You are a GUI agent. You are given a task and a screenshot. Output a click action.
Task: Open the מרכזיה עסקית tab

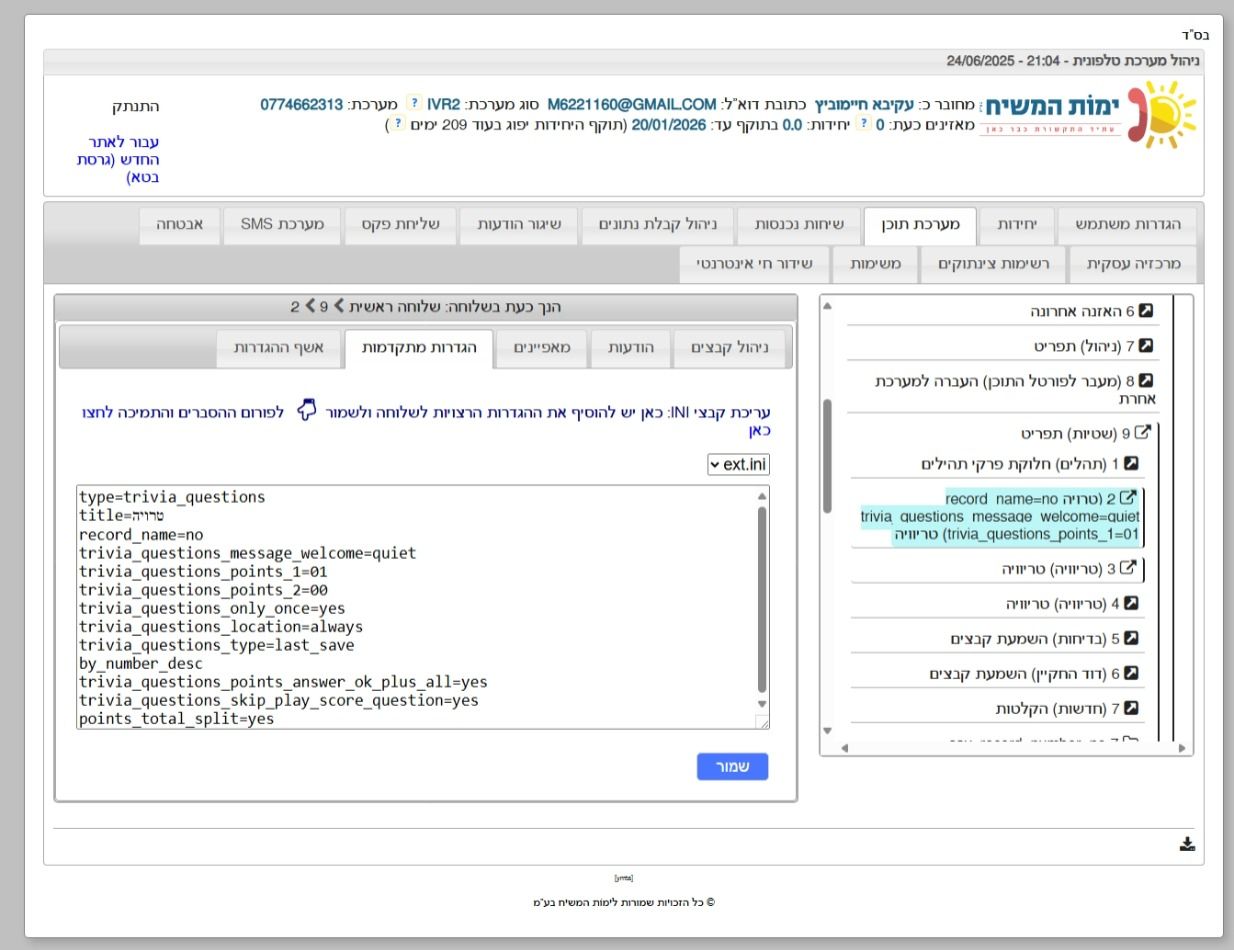point(1133,264)
